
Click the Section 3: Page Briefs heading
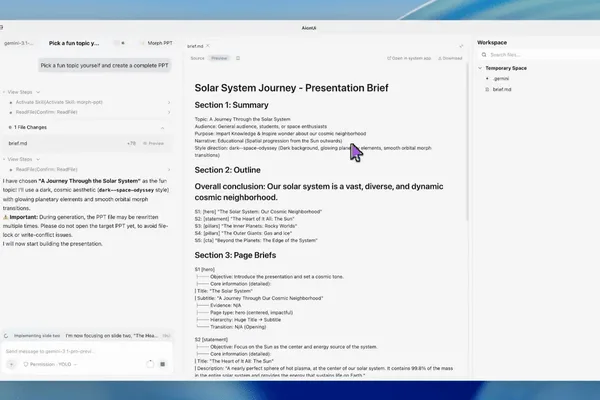(x=235, y=255)
